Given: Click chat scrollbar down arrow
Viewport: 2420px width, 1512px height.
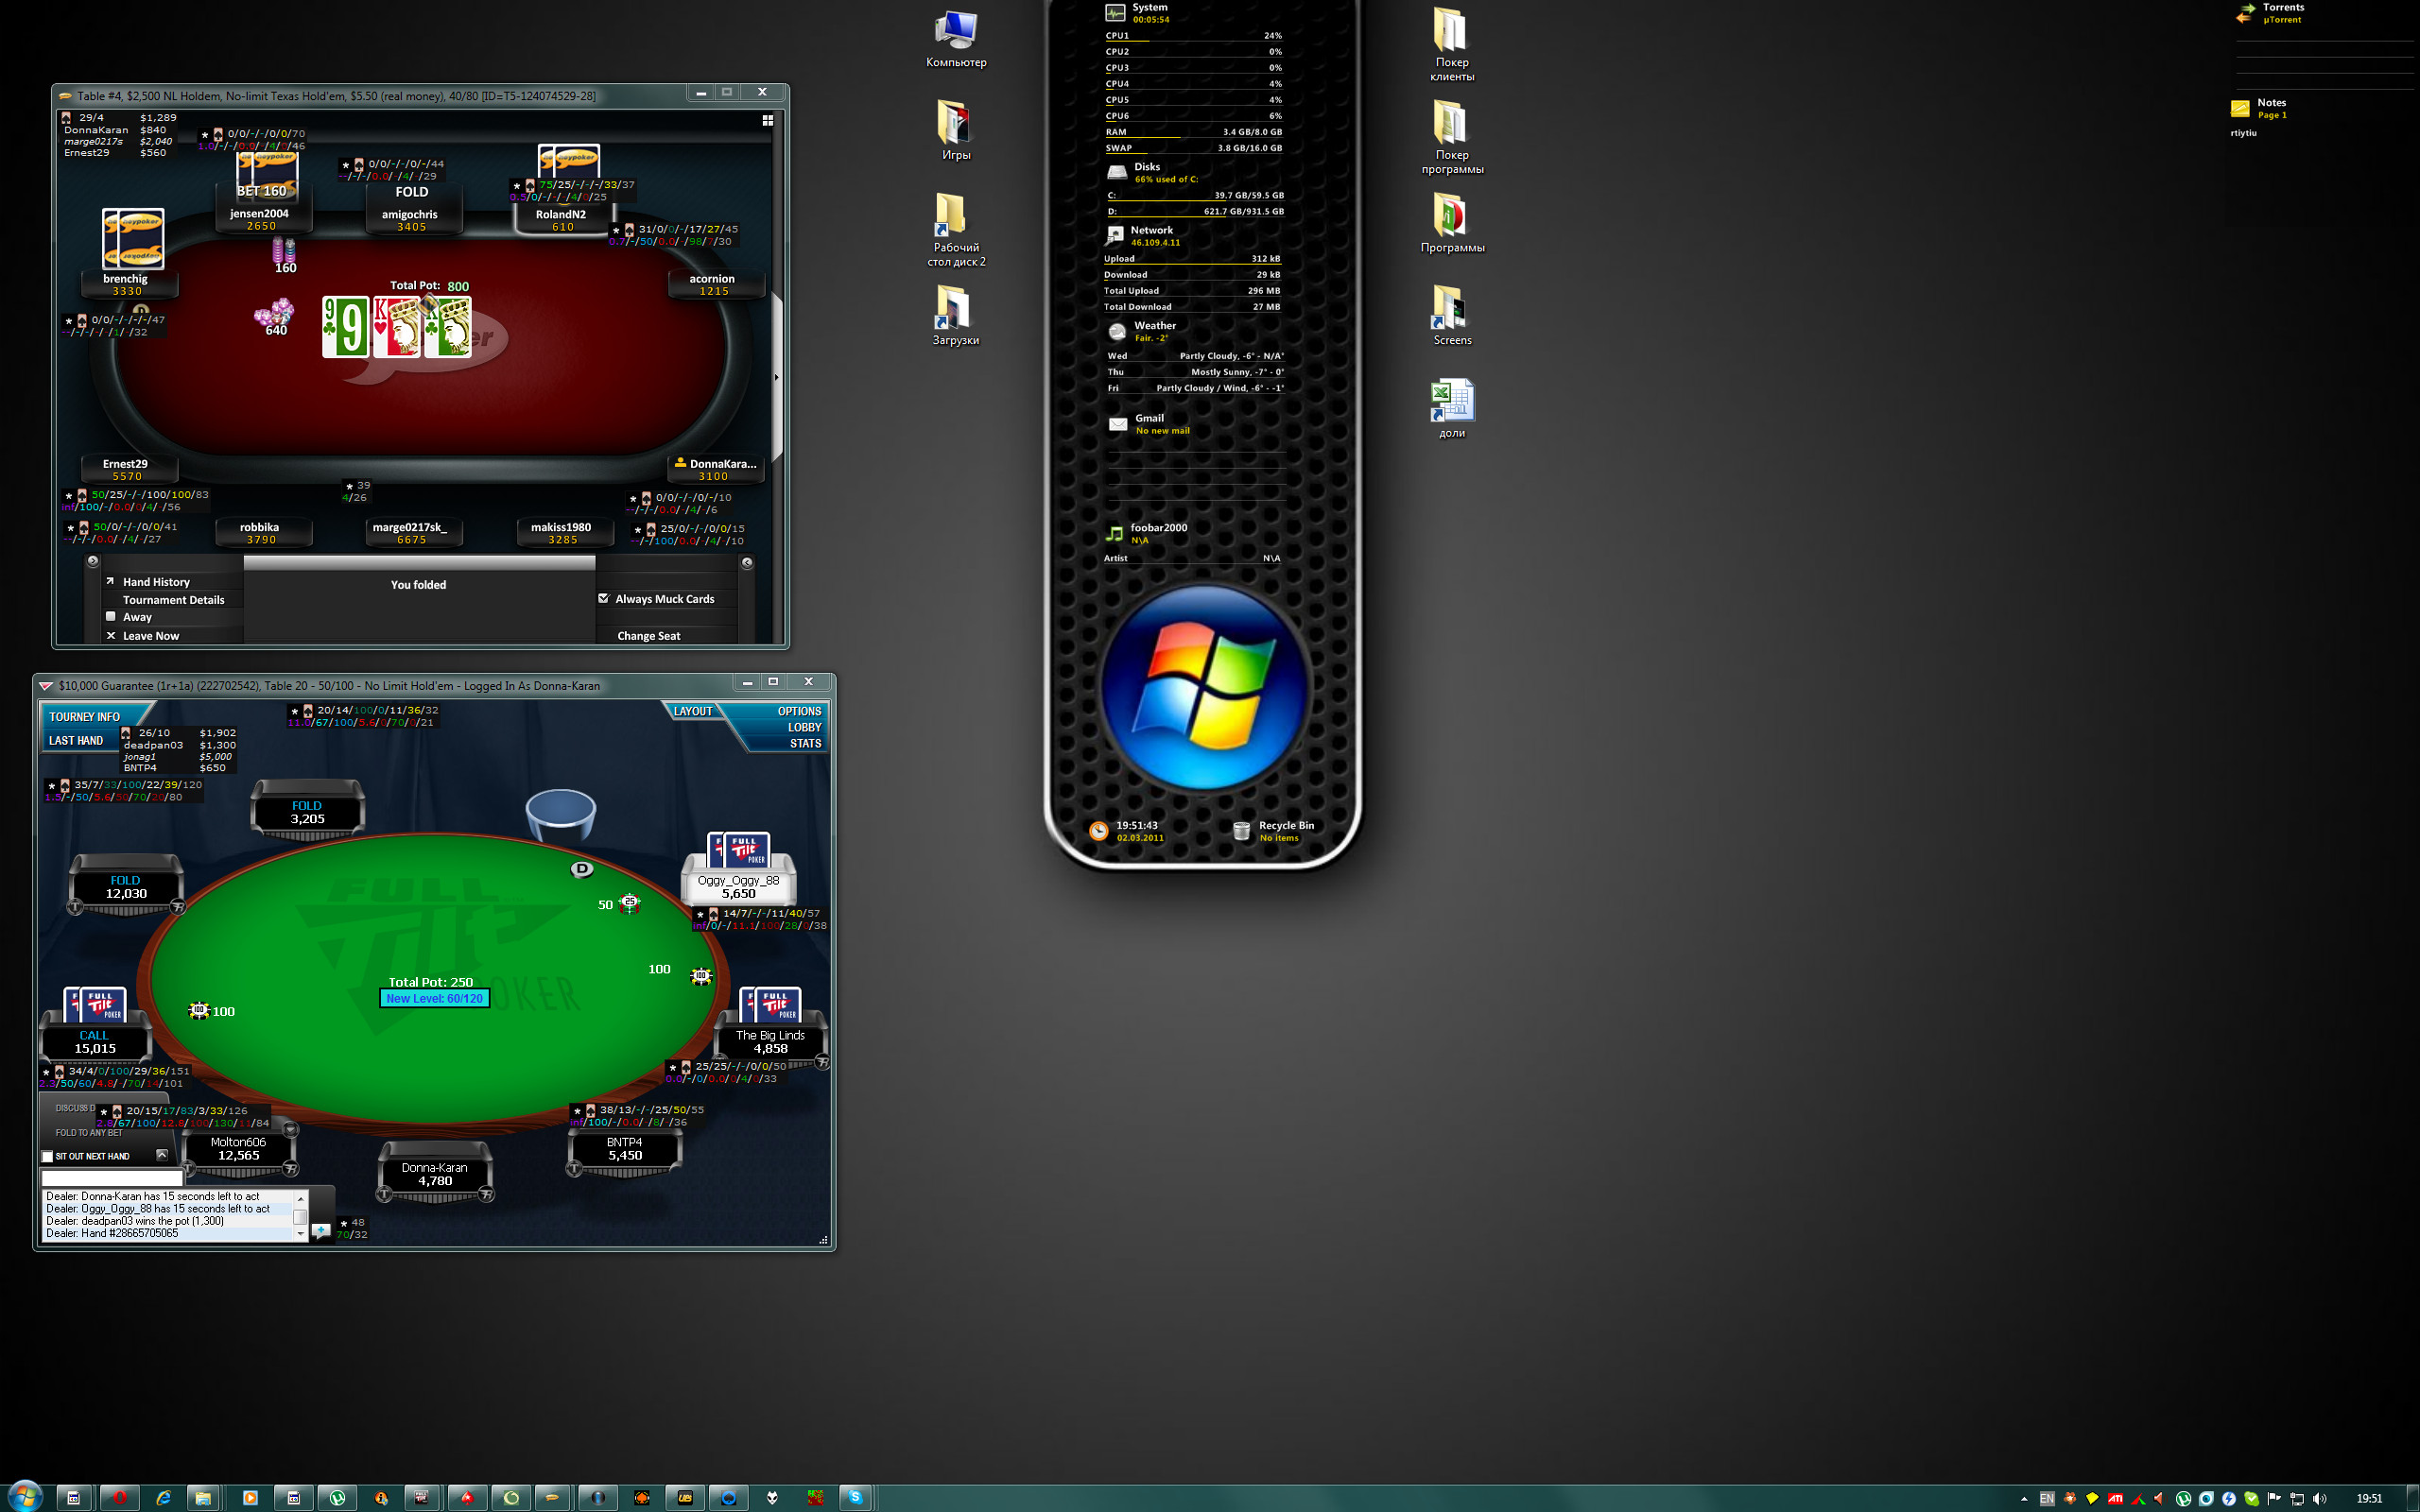Looking at the screenshot, I should tap(300, 1234).
